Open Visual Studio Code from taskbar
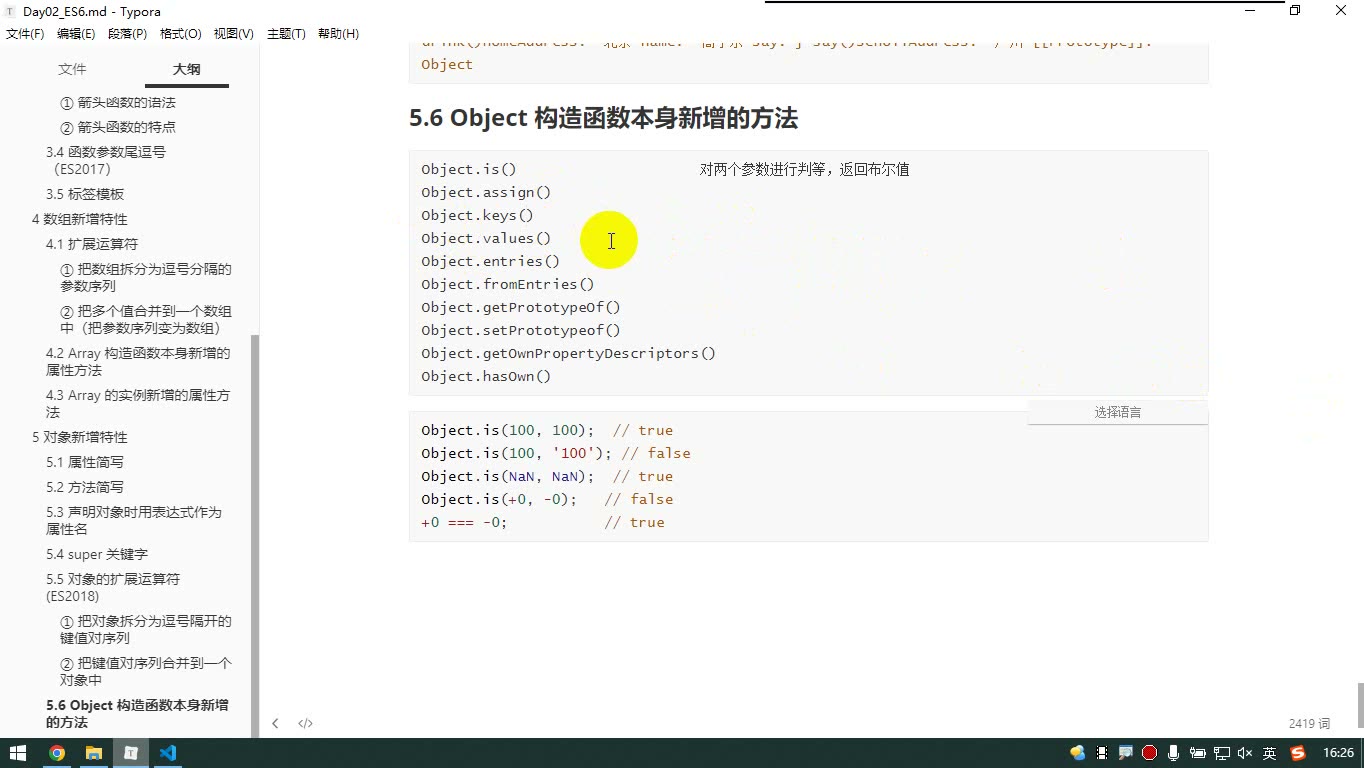Screen dimensions: 1364x768 click(x=168, y=753)
